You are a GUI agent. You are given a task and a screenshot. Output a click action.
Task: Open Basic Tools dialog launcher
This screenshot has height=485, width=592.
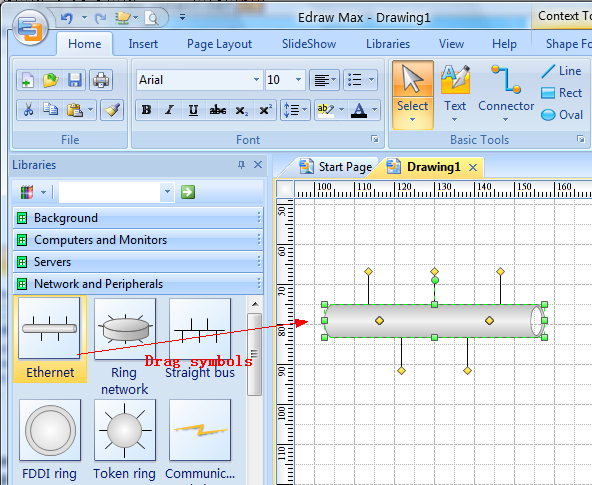(x=581, y=139)
